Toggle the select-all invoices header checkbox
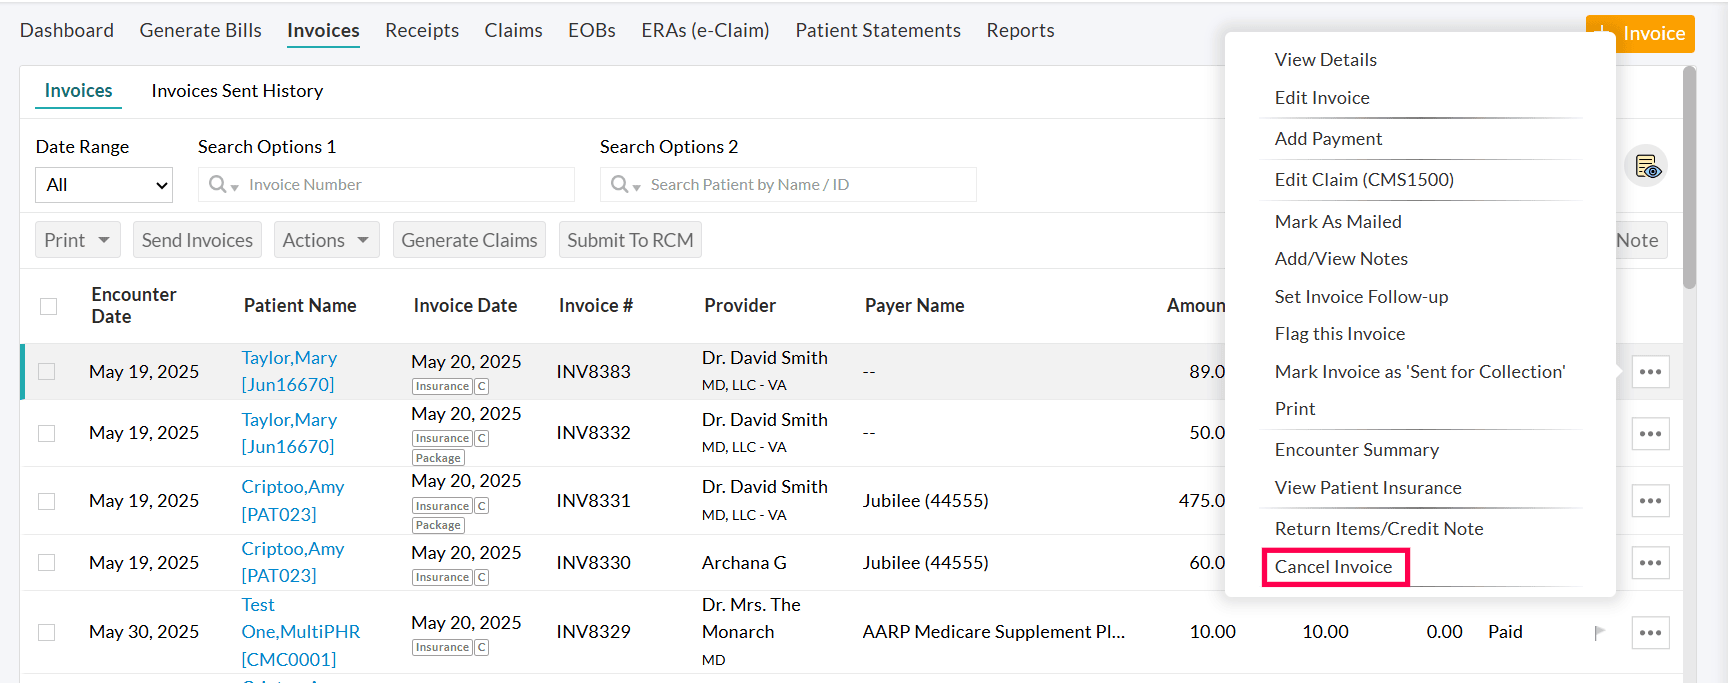Image resolution: width=1728 pixels, height=683 pixels. [48, 306]
